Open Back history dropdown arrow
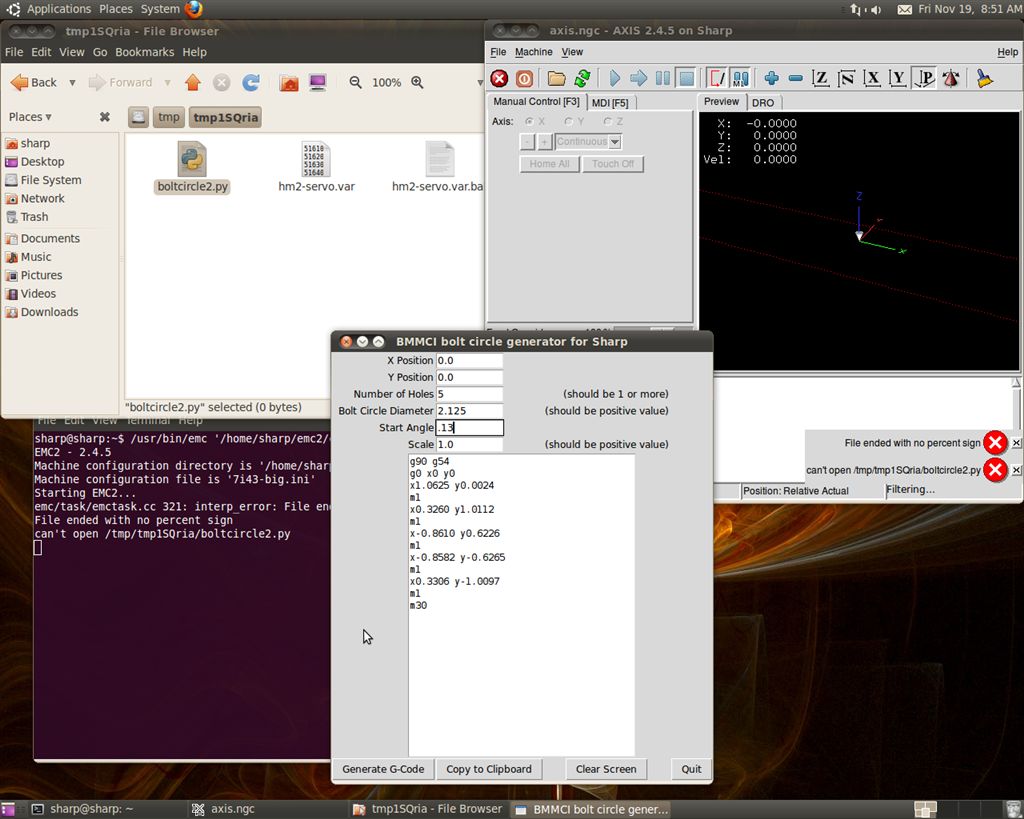 point(72,83)
